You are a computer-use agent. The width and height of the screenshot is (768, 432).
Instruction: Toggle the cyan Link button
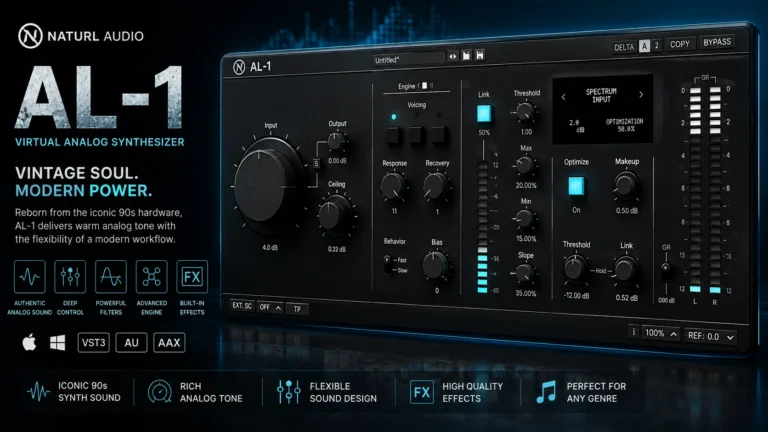483,113
